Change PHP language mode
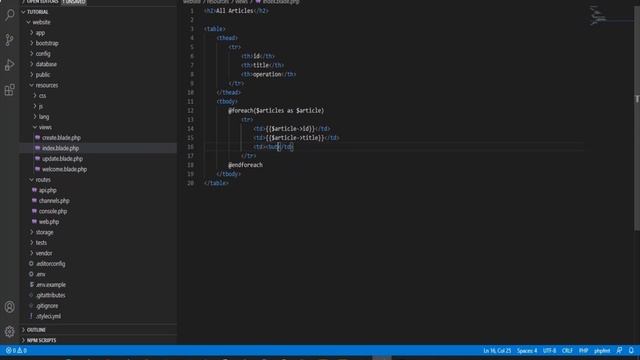 coord(584,351)
